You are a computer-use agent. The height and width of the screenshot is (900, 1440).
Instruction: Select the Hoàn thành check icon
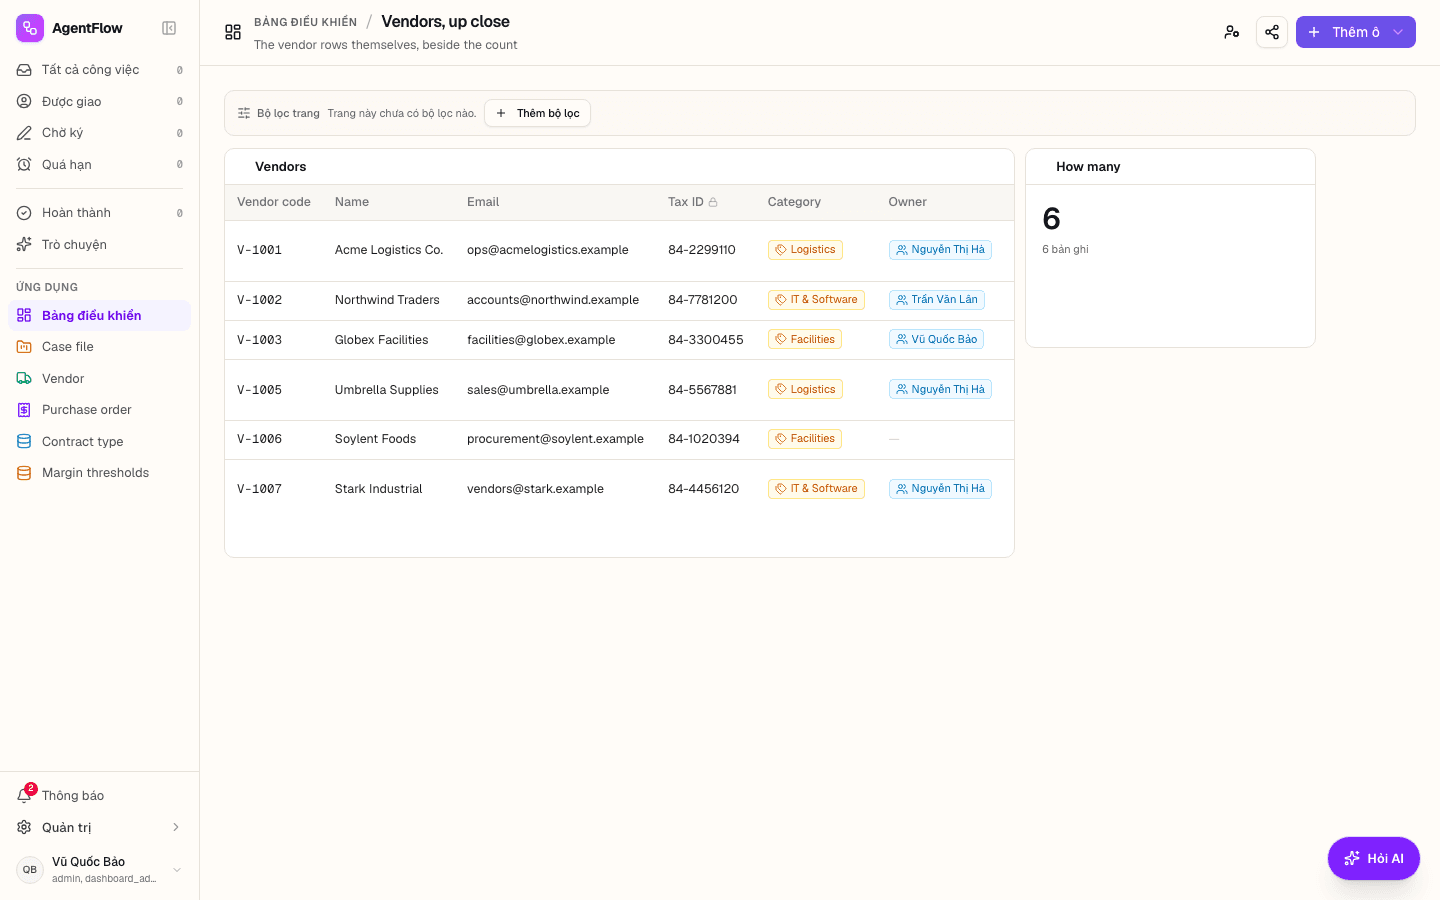point(24,213)
